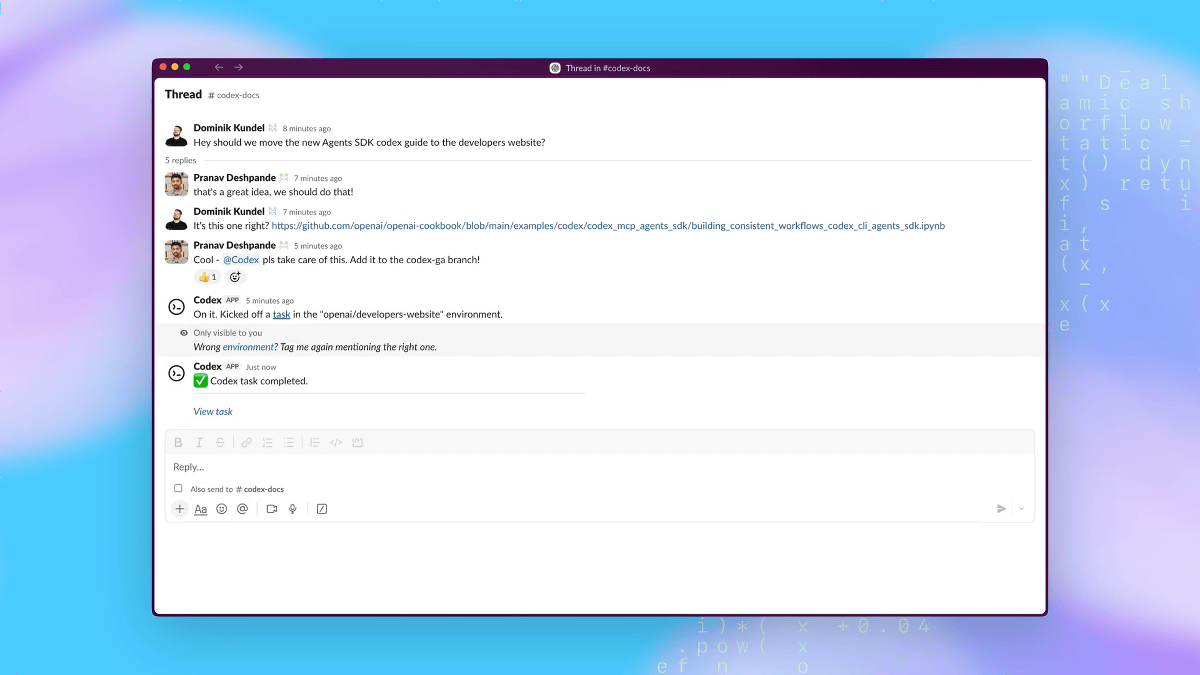Open the plus attachments menu
The image size is (1200, 675).
(x=180, y=509)
